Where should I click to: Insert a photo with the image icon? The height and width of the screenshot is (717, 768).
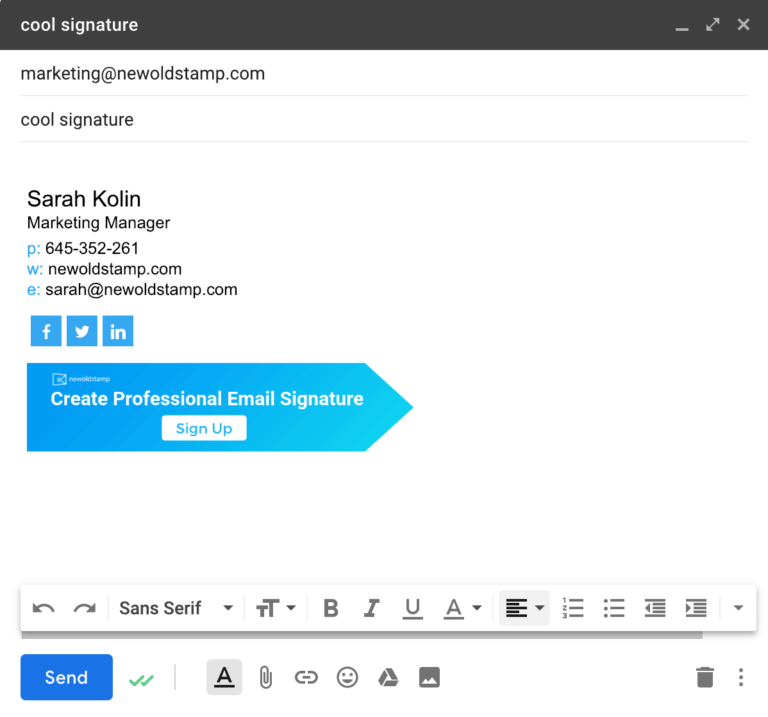[x=429, y=677]
